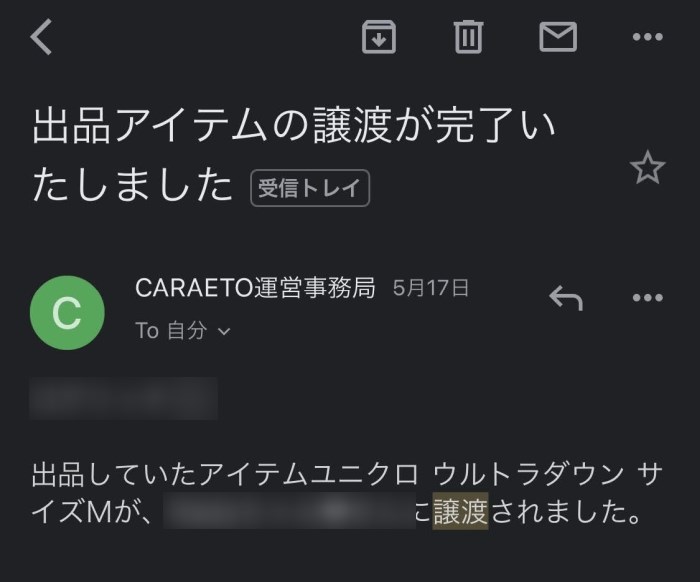The image size is (700, 582).
Task: Tap the highlighted word 譲渡 in body
Action: [x=460, y=511]
